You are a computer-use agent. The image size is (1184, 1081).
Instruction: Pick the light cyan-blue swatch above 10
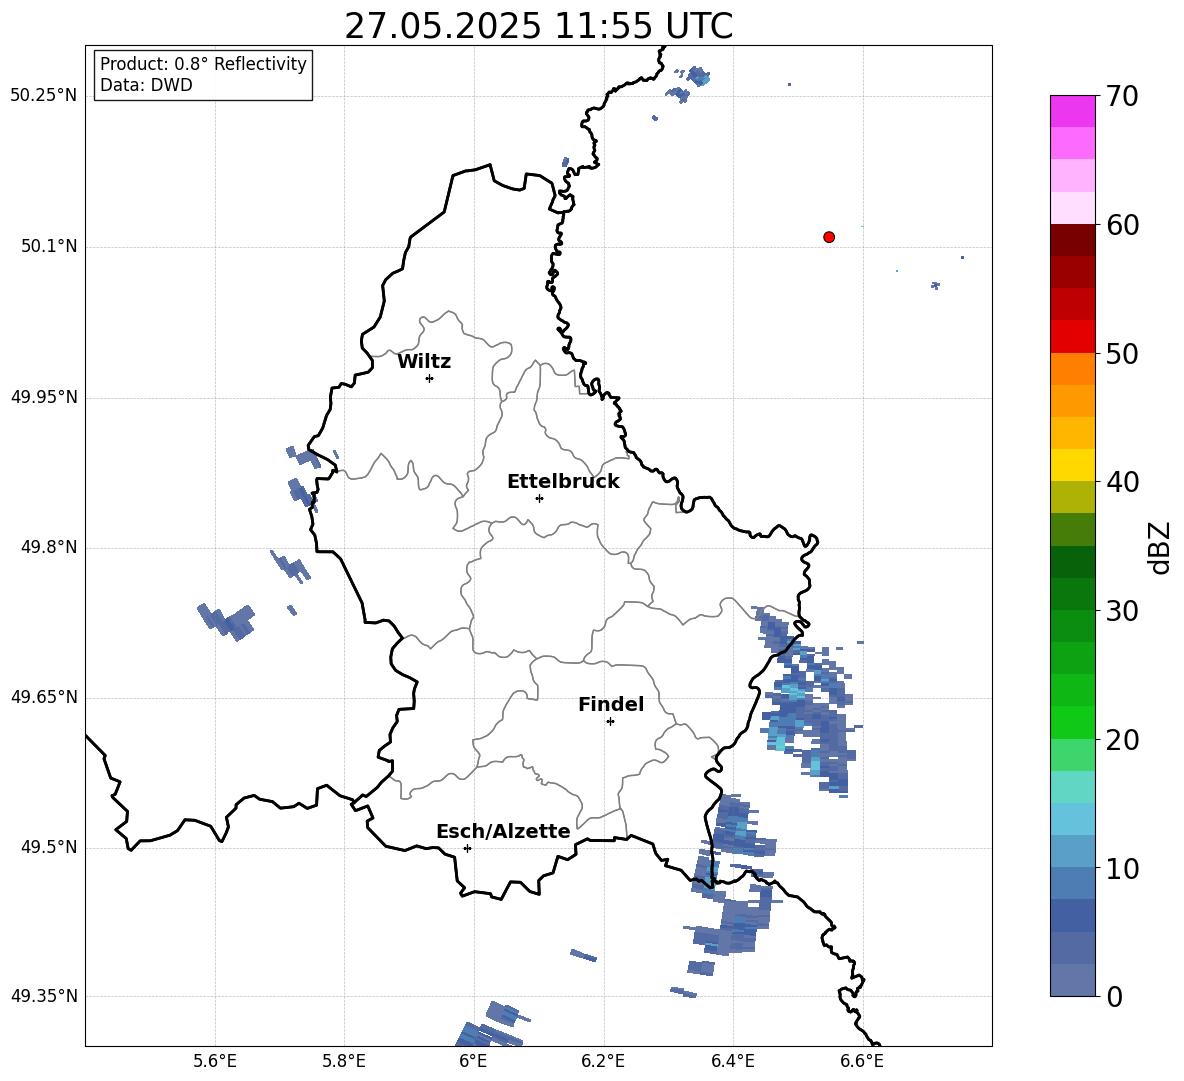coord(1073,819)
